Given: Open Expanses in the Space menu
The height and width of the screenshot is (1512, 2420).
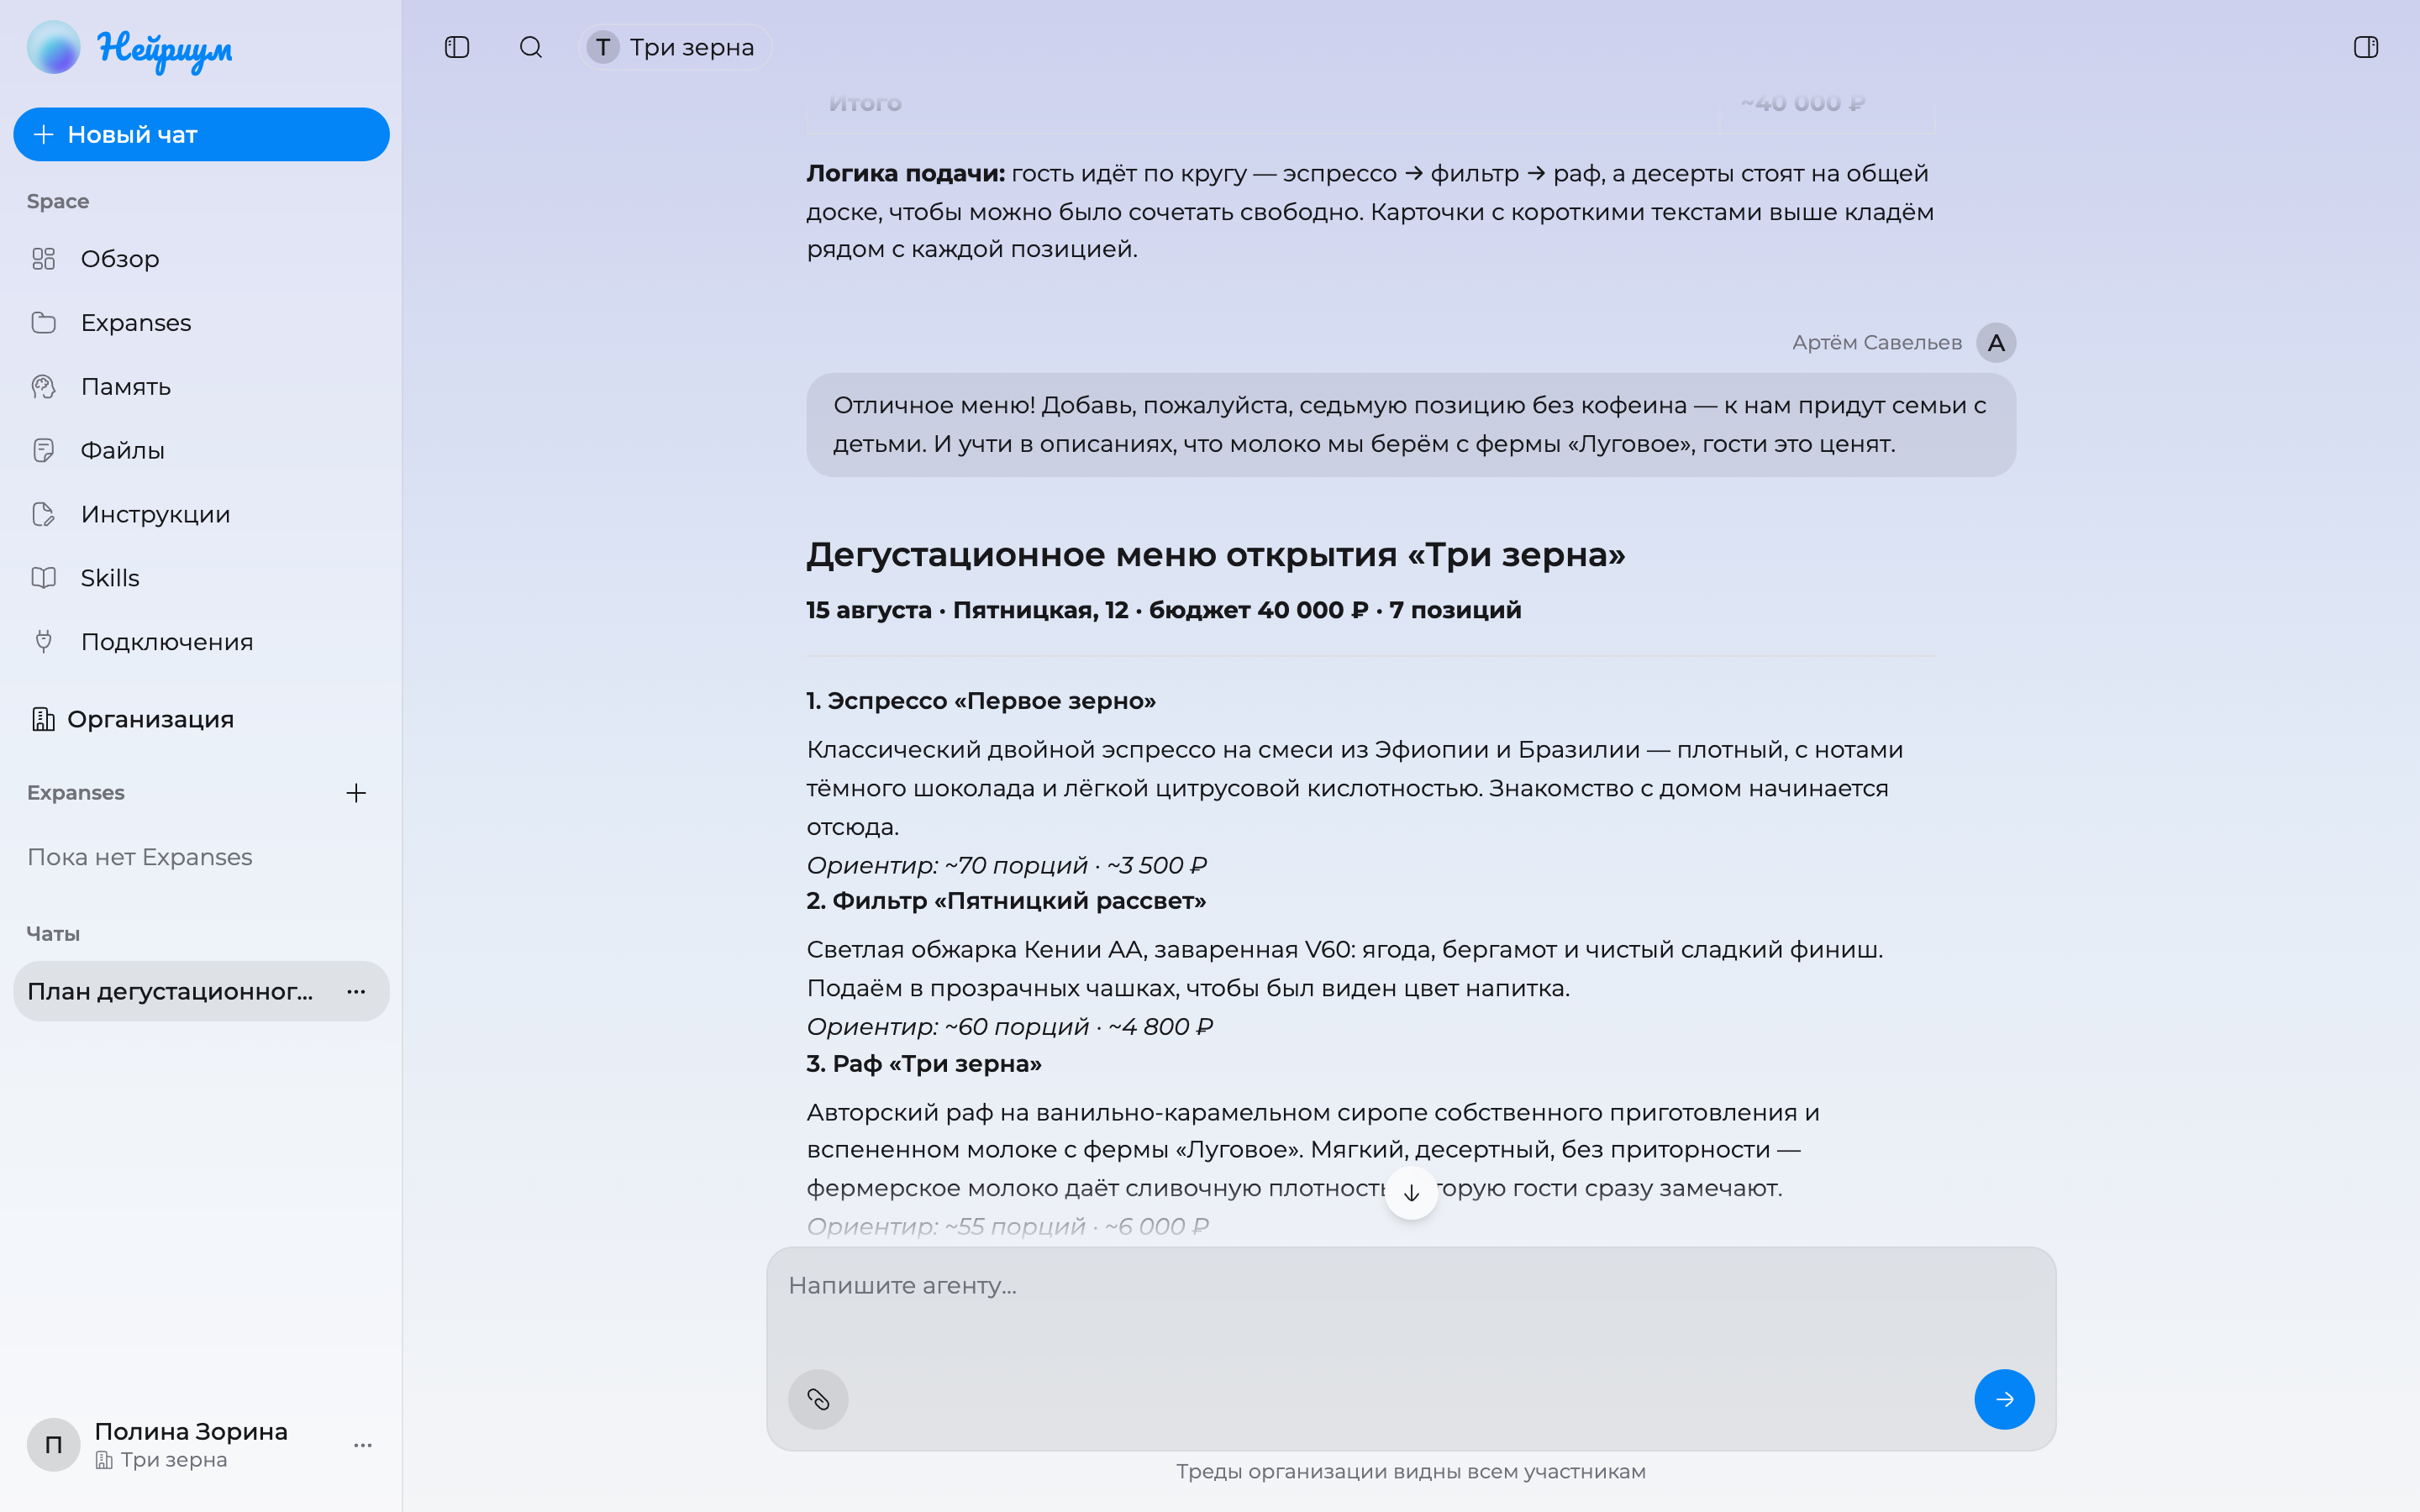Looking at the screenshot, I should 201,323.
